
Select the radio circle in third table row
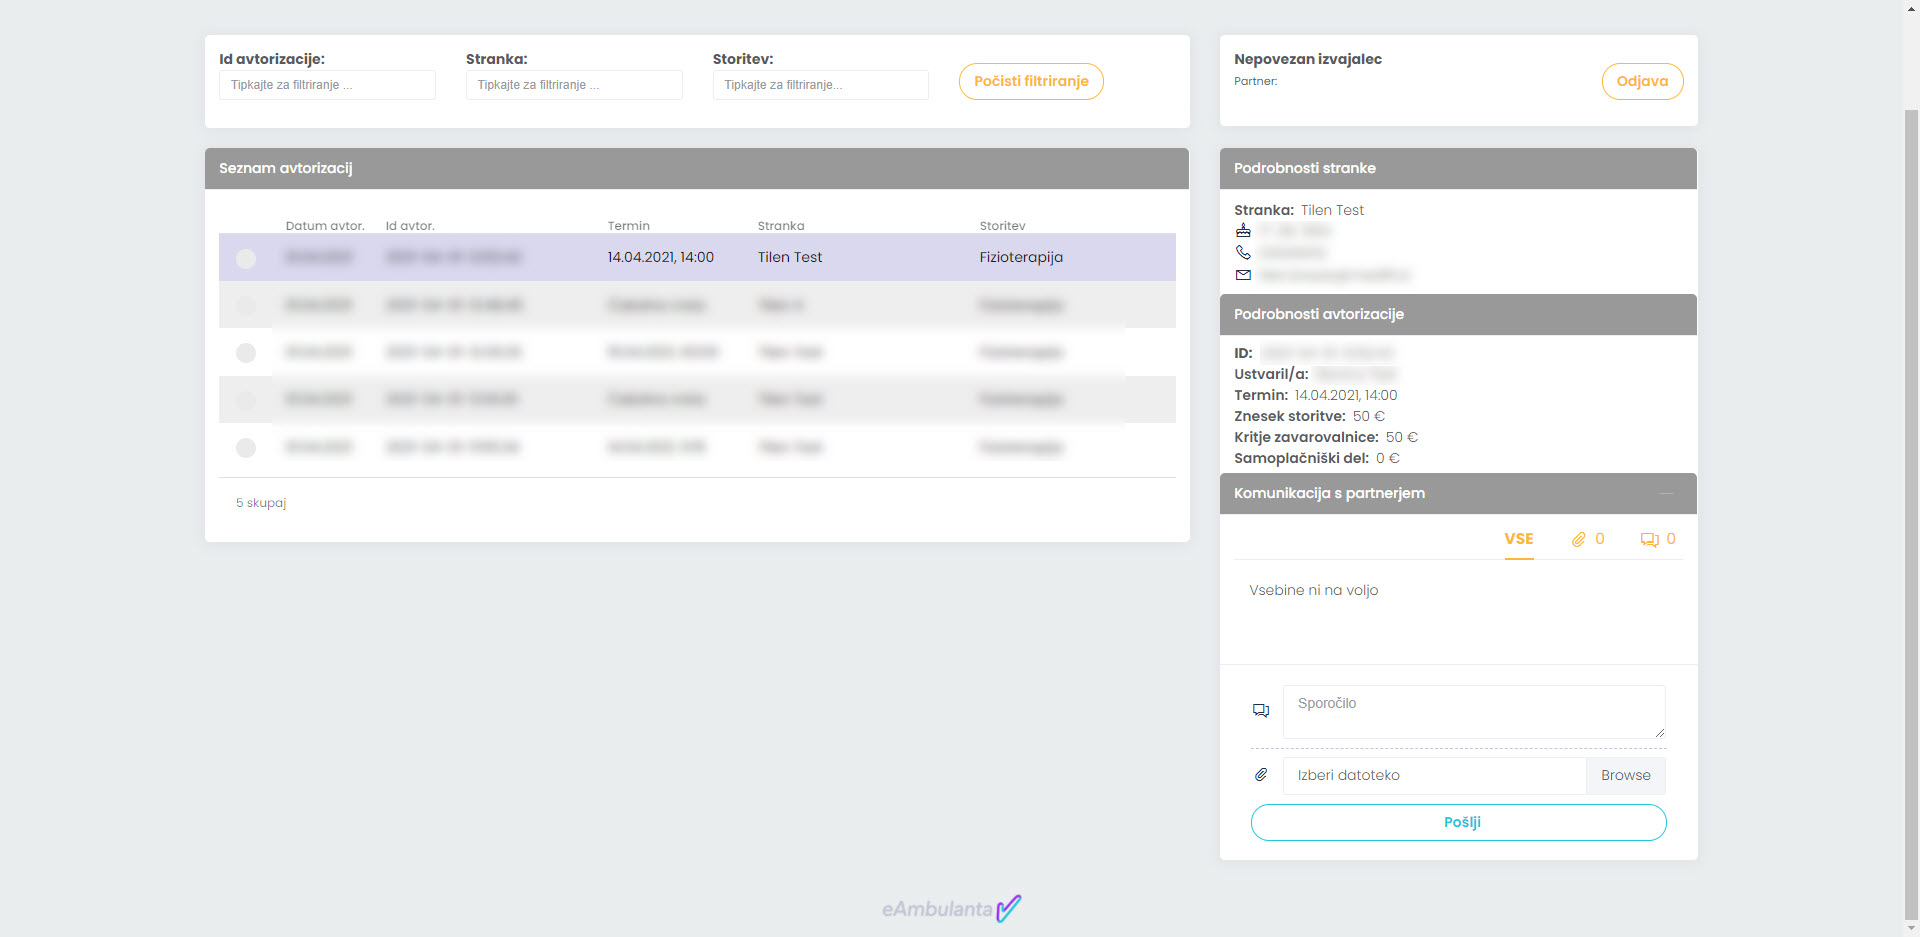pyautogui.click(x=246, y=353)
